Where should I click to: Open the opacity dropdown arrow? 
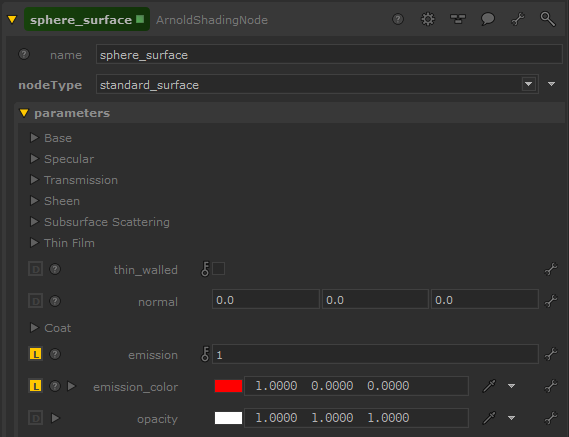tap(512, 418)
